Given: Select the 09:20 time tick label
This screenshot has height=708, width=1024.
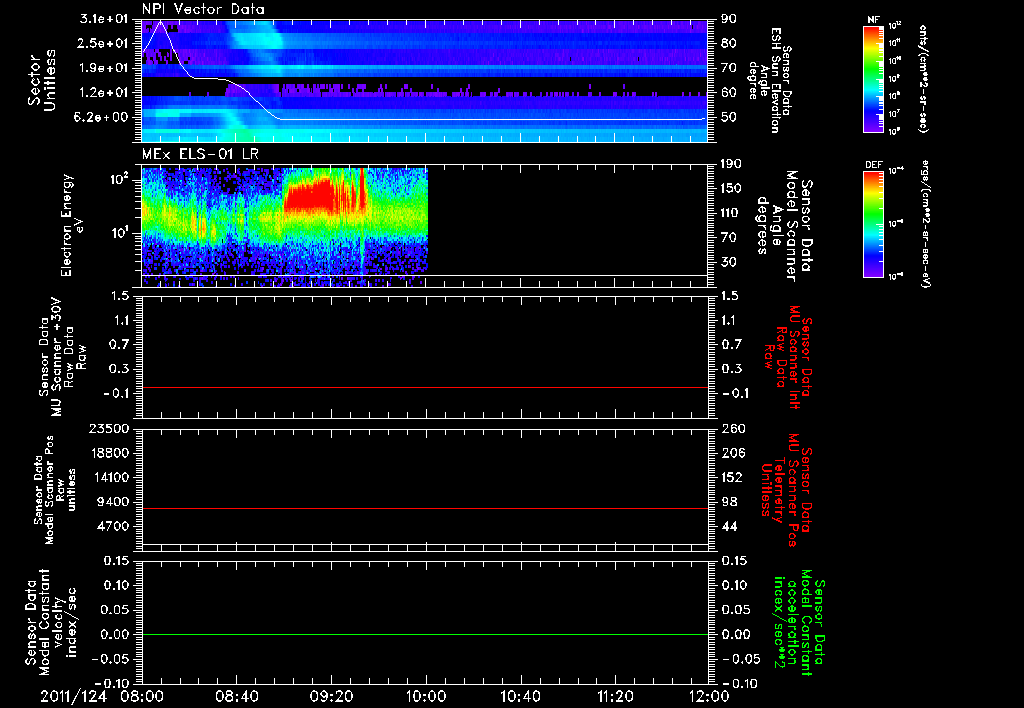Looking at the screenshot, I should pos(331,696).
